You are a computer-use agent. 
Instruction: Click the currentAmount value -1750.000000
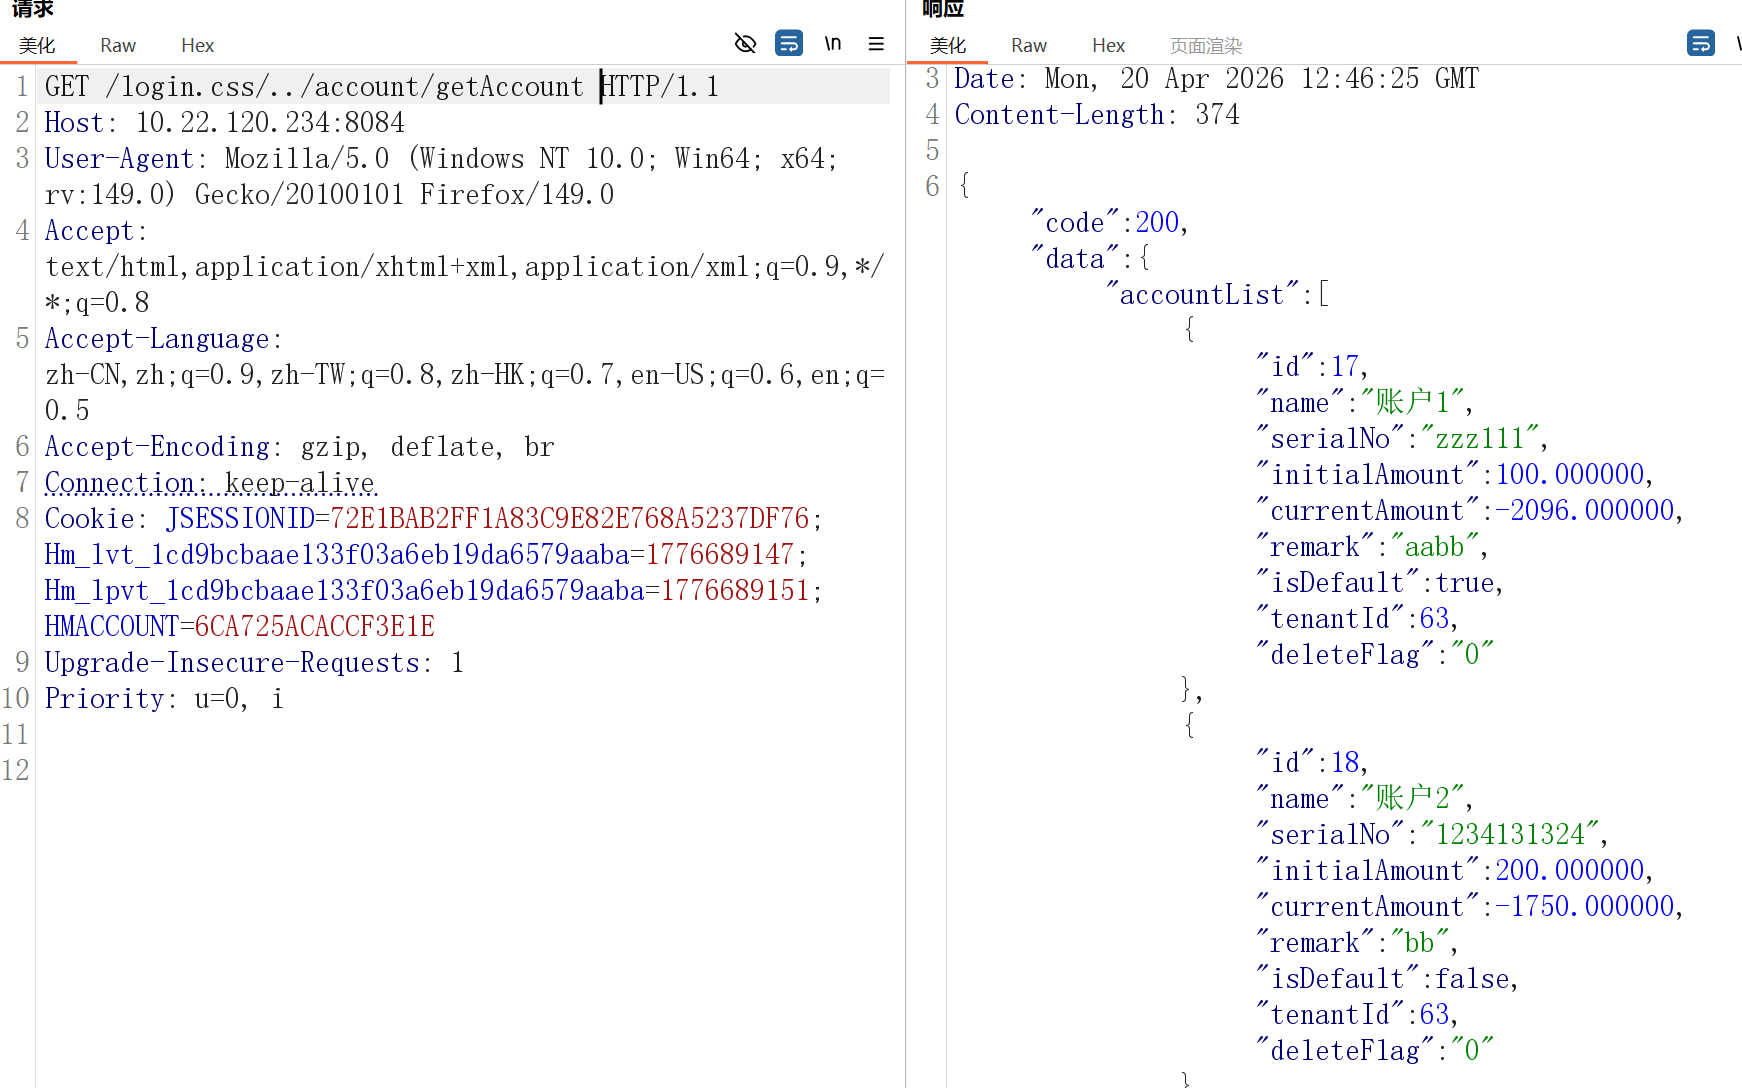click(x=1584, y=907)
